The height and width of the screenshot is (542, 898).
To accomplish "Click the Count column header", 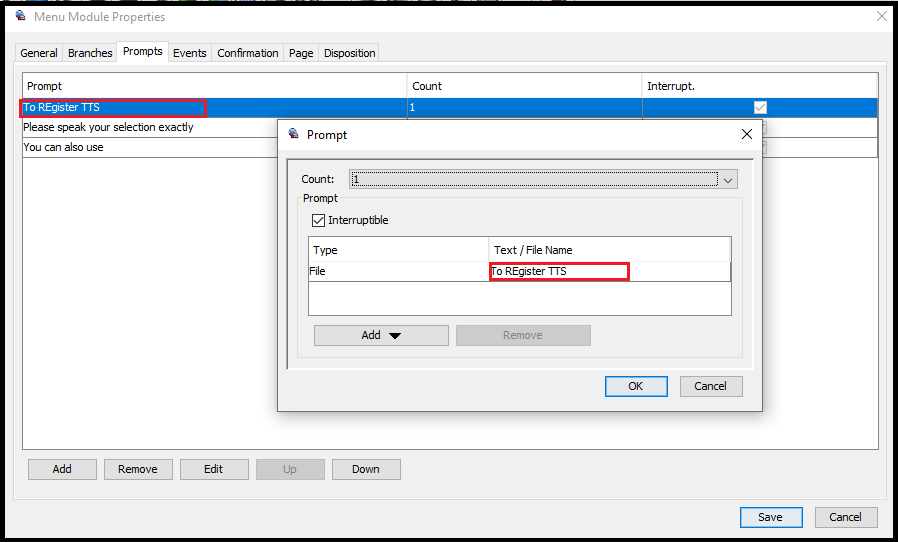I will 525,86.
